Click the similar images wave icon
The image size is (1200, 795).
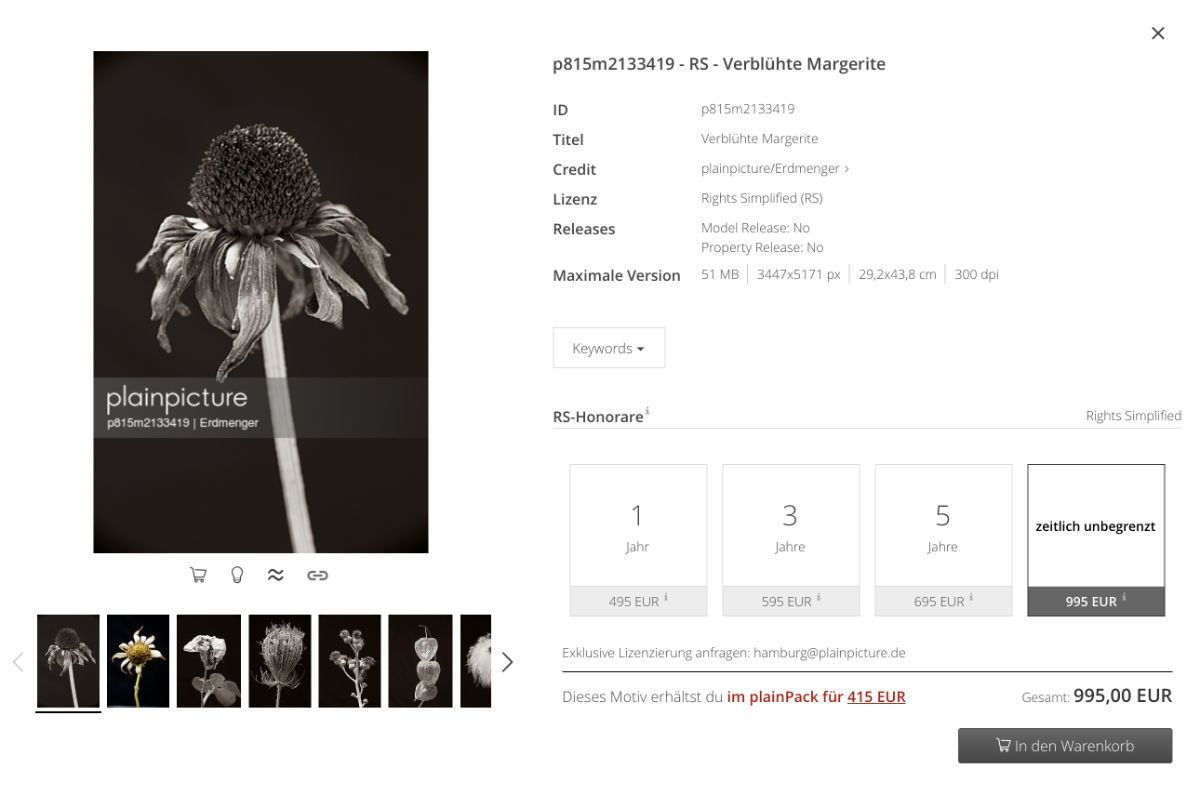coord(276,575)
